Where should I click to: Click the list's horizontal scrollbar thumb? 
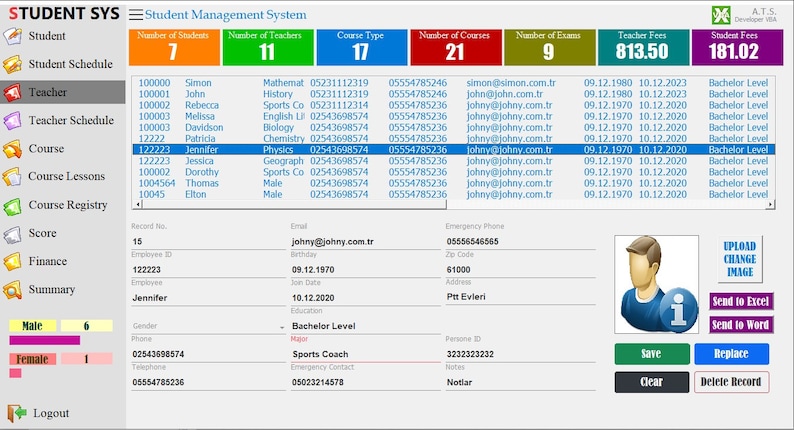pyautogui.click(x=294, y=204)
